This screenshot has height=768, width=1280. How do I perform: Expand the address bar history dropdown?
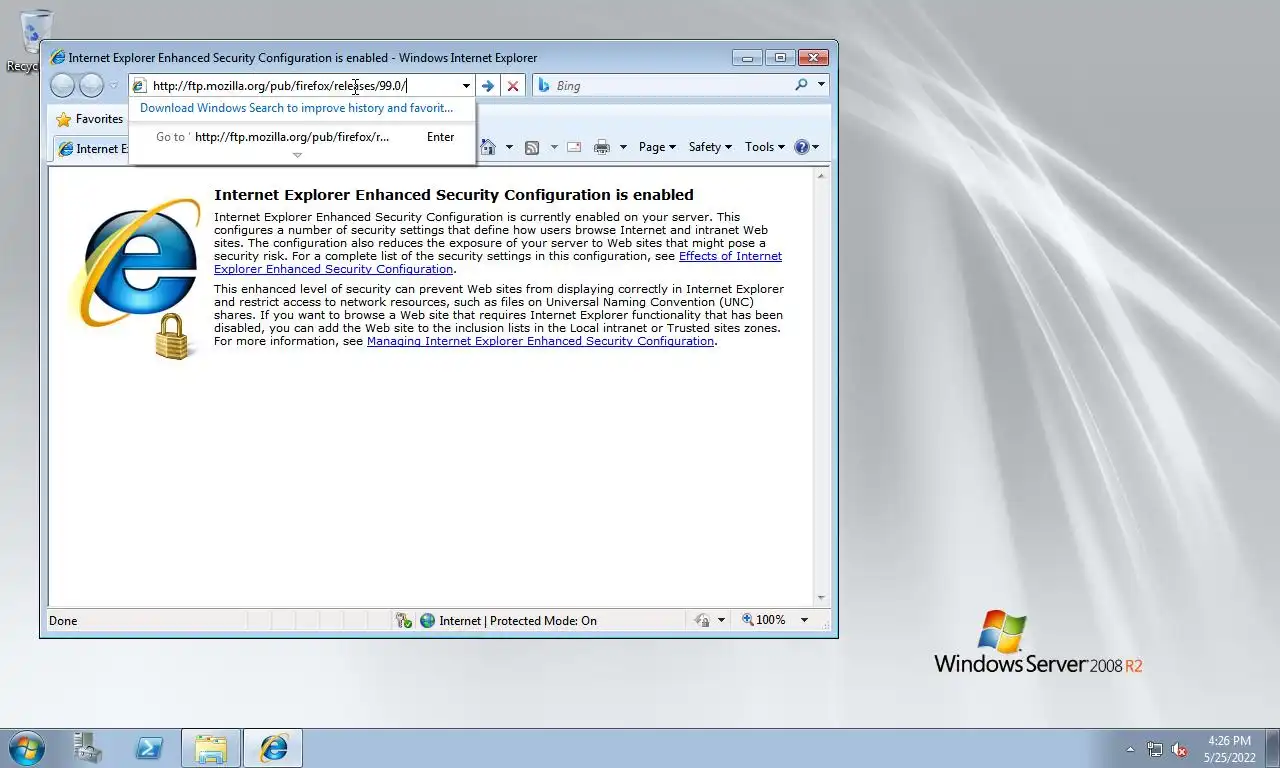tap(466, 86)
